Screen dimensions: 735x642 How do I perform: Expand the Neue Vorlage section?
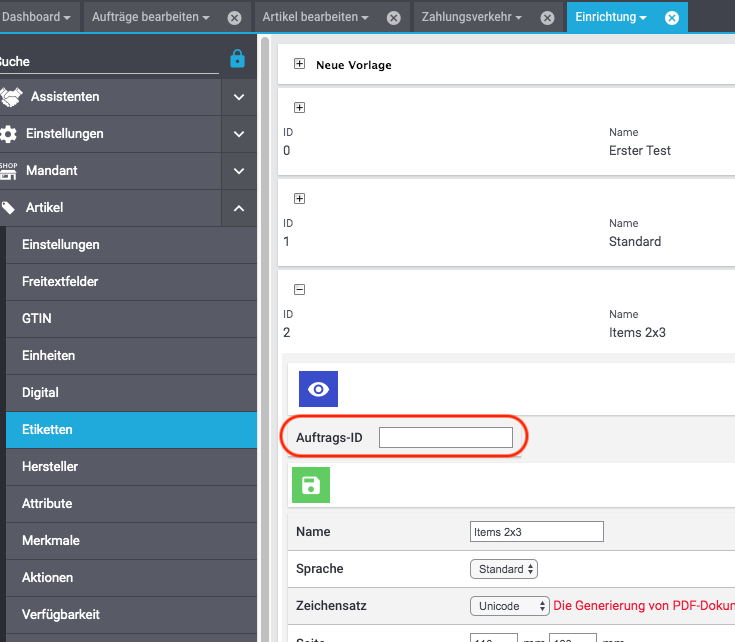pos(299,64)
